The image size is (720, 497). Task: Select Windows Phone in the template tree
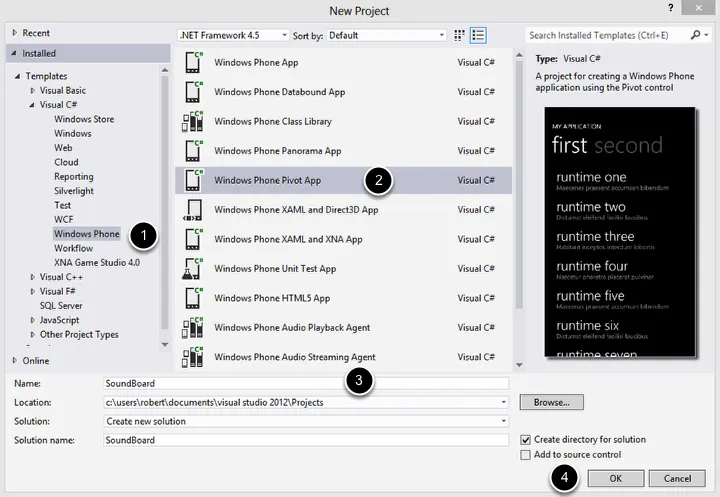click(x=86, y=234)
